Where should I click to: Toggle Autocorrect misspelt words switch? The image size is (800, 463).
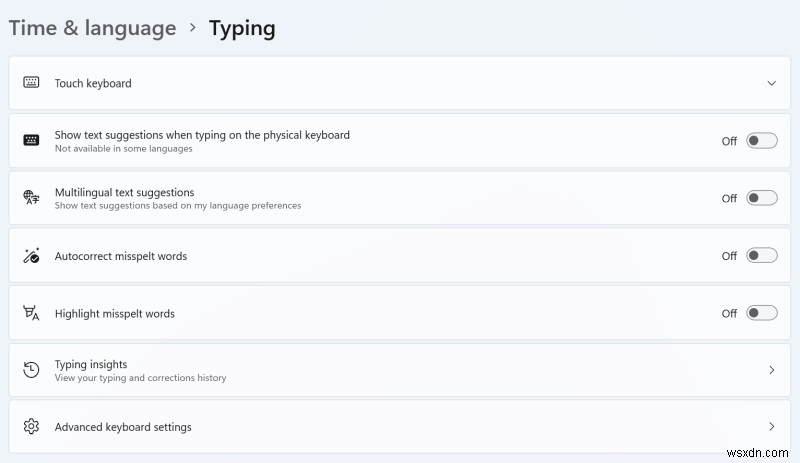point(762,255)
